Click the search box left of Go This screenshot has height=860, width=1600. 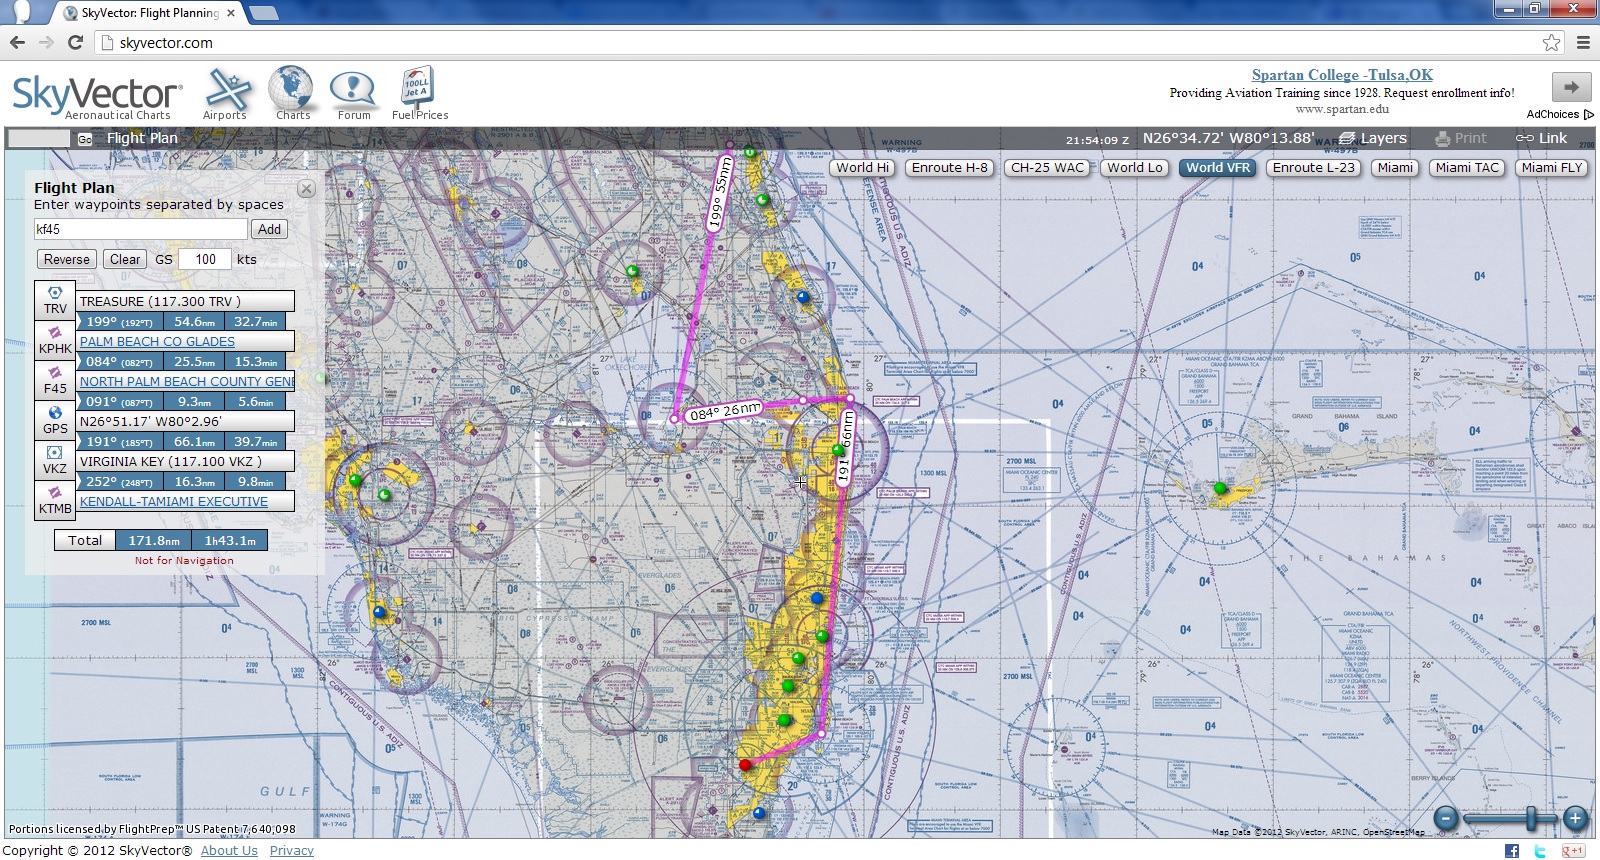[39, 139]
